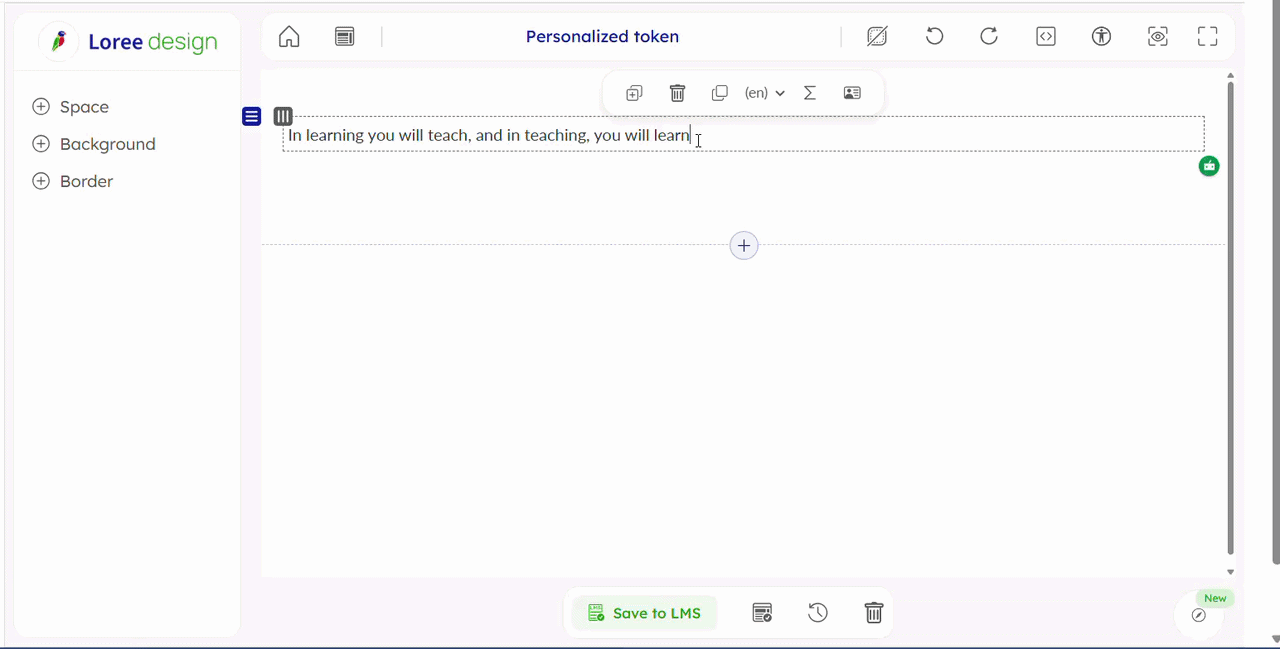Image resolution: width=1280 pixels, height=649 pixels.
Task: Click the Home icon in top toolbar
Action: 289,37
